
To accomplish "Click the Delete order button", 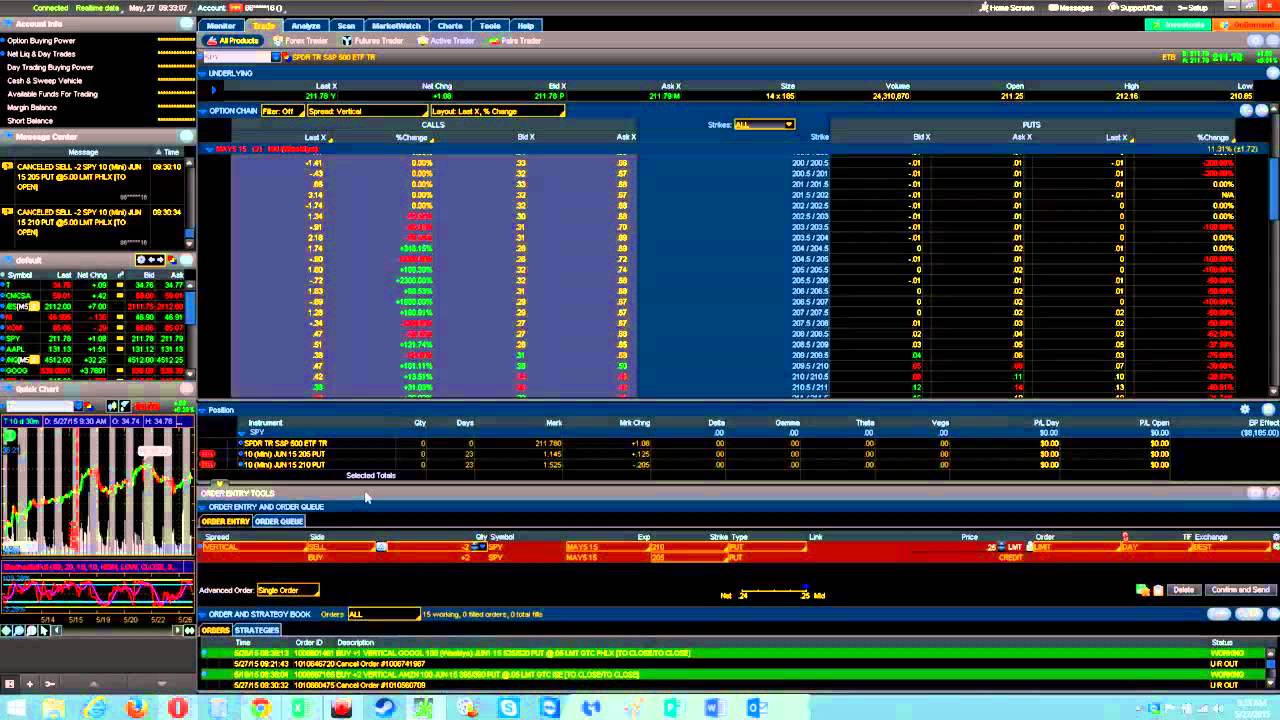I will tap(1184, 590).
